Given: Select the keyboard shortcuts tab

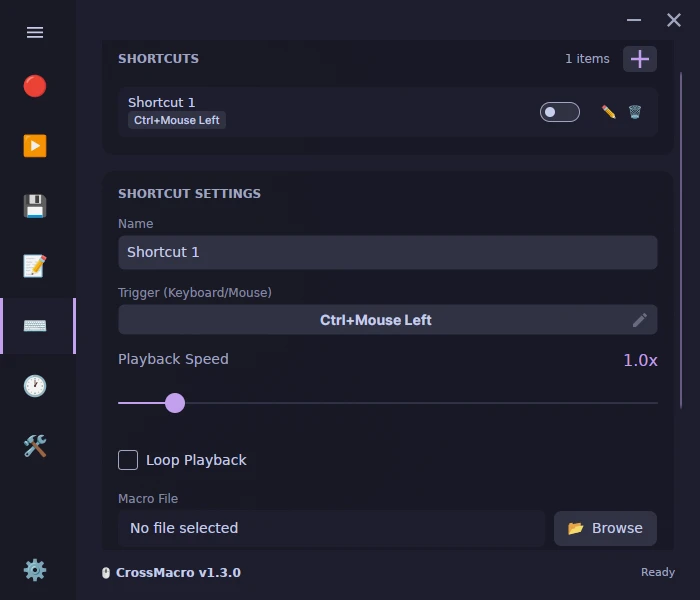Looking at the screenshot, I should pyautogui.click(x=35, y=326).
